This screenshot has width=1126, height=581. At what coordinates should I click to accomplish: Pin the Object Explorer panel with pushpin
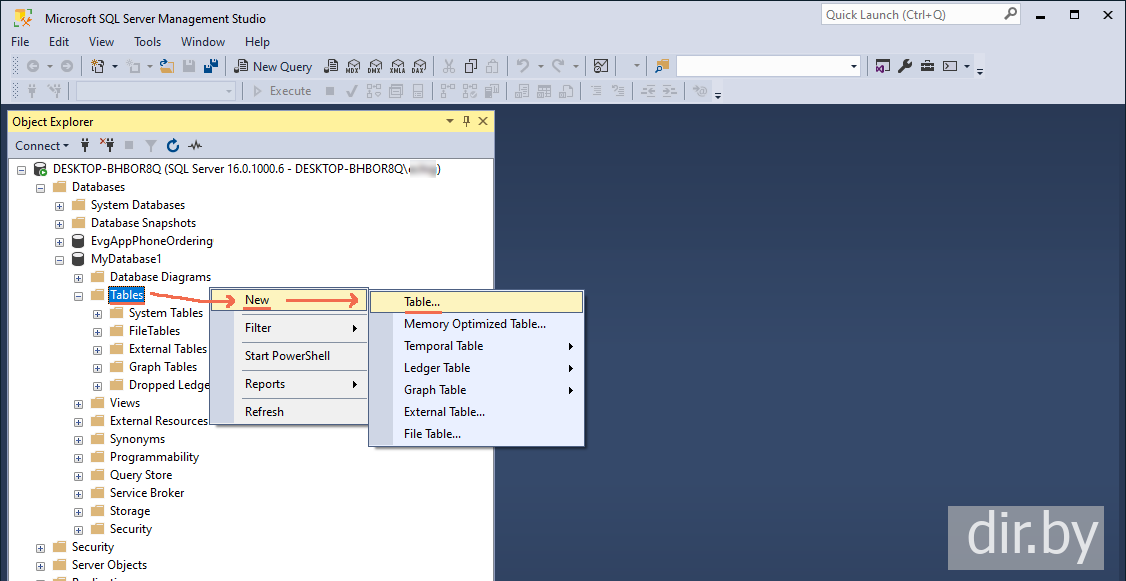point(466,121)
